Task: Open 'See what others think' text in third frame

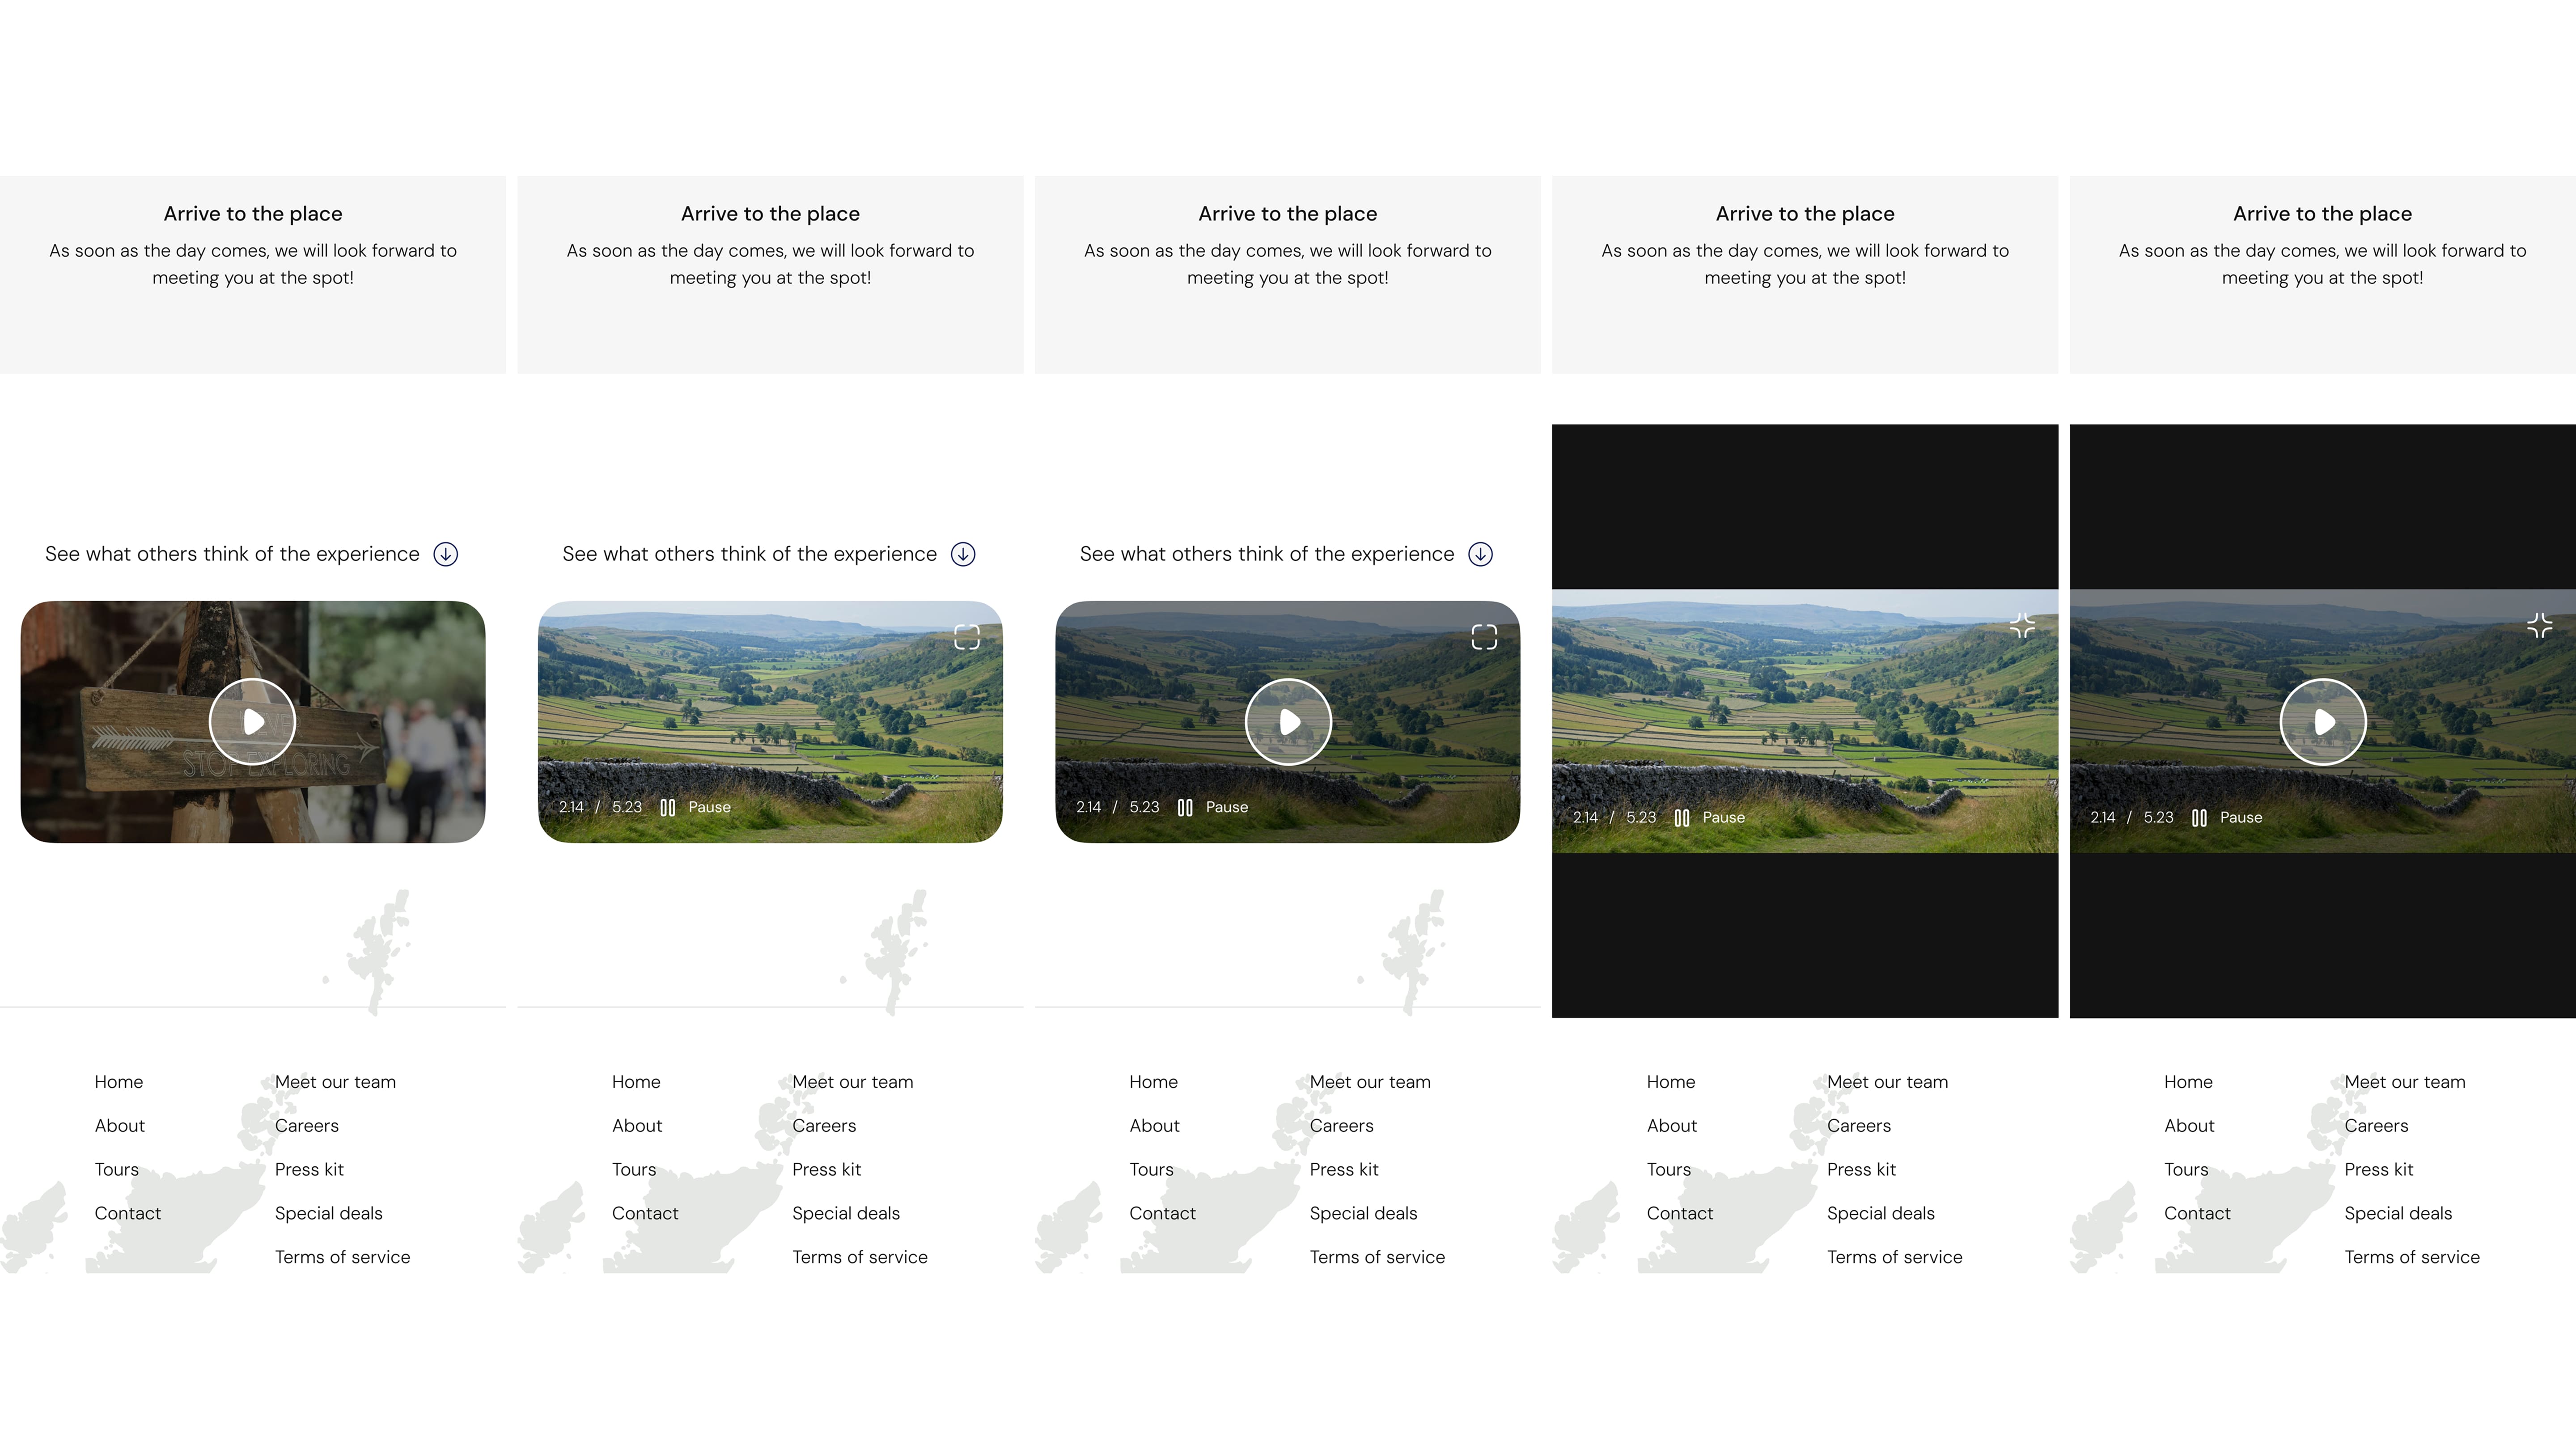Action: pos(1267,554)
